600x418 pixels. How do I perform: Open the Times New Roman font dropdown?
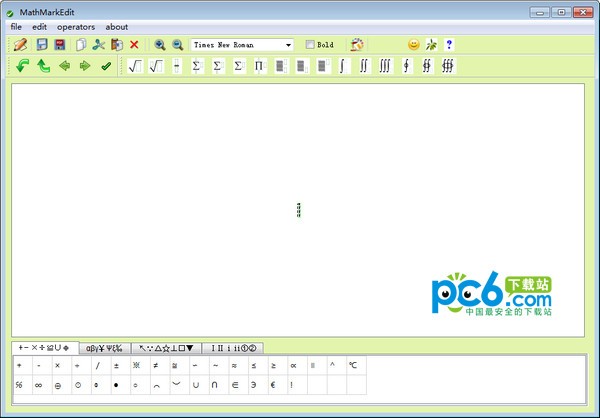[288, 45]
